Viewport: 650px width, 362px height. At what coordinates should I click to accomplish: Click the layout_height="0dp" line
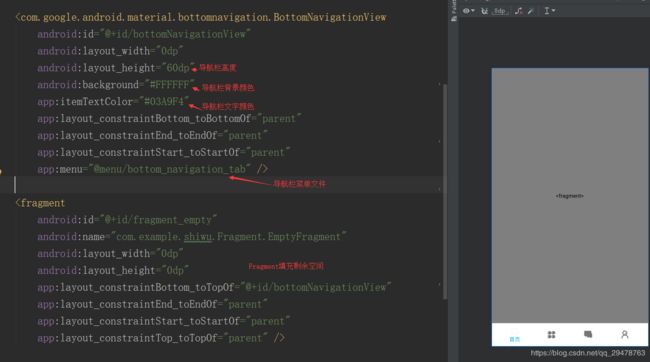[x=113, y=270]
